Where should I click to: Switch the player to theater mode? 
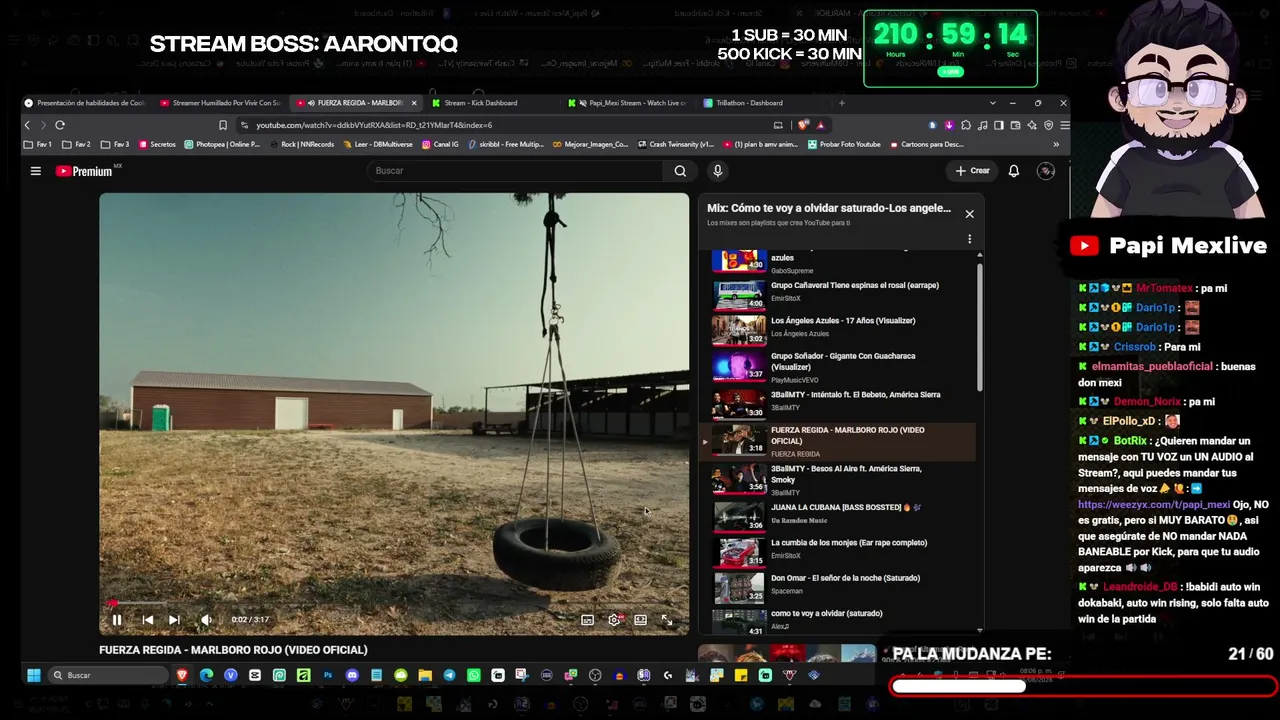click(x=641, y=620)
